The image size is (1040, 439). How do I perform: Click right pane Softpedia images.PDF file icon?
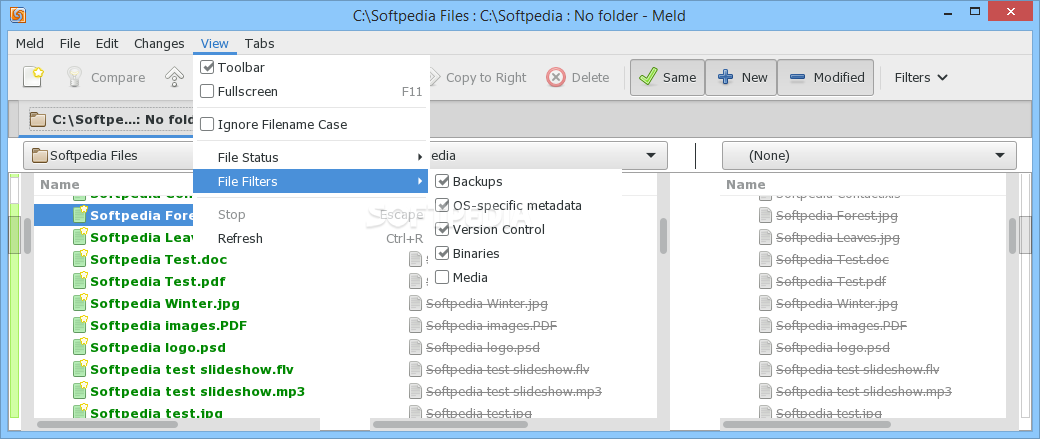coord(765,325)
